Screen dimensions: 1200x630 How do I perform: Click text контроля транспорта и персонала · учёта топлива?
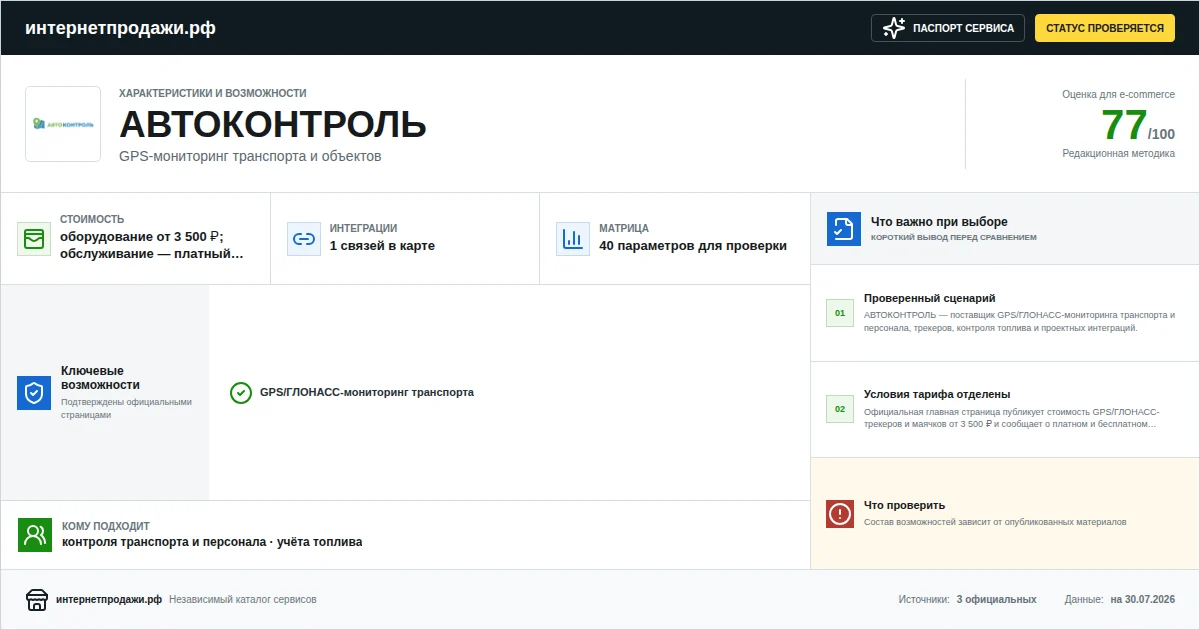[212, 542]
